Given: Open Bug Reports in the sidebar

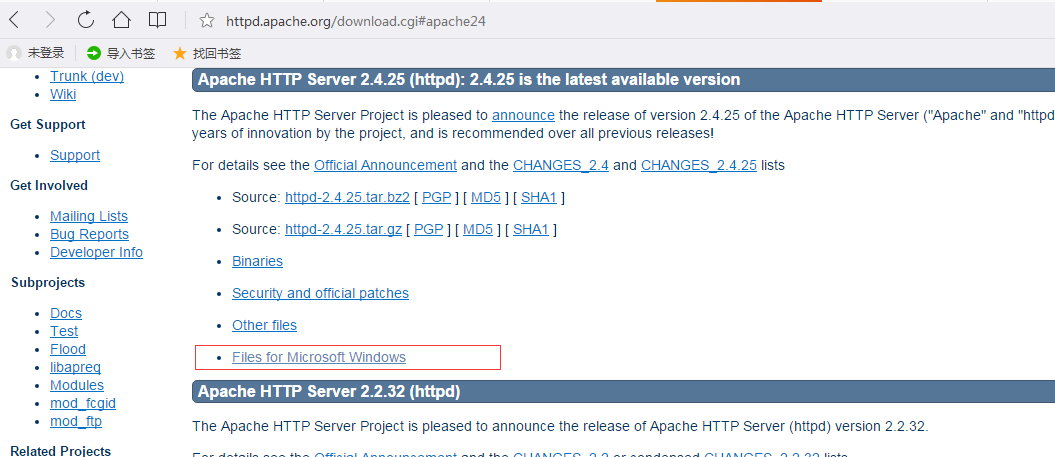Looking at the screenshot, I should [x=89, y=234].
